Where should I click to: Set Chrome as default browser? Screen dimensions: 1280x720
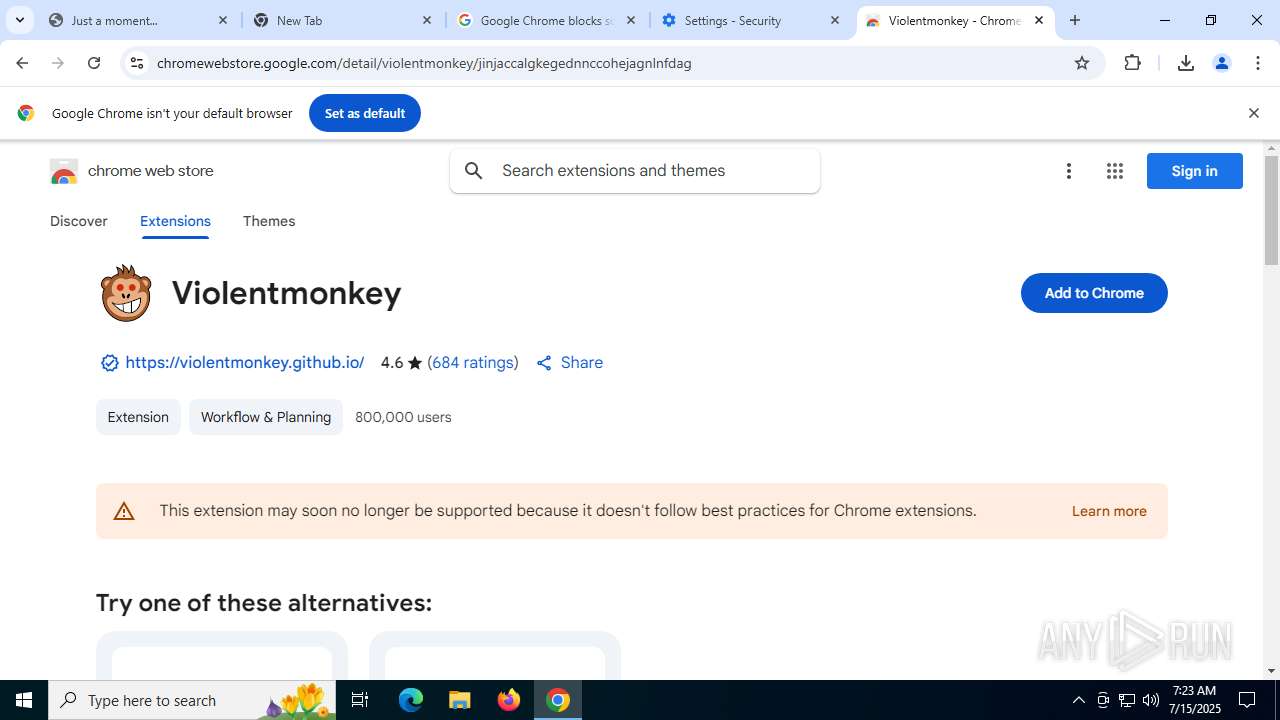365,113
